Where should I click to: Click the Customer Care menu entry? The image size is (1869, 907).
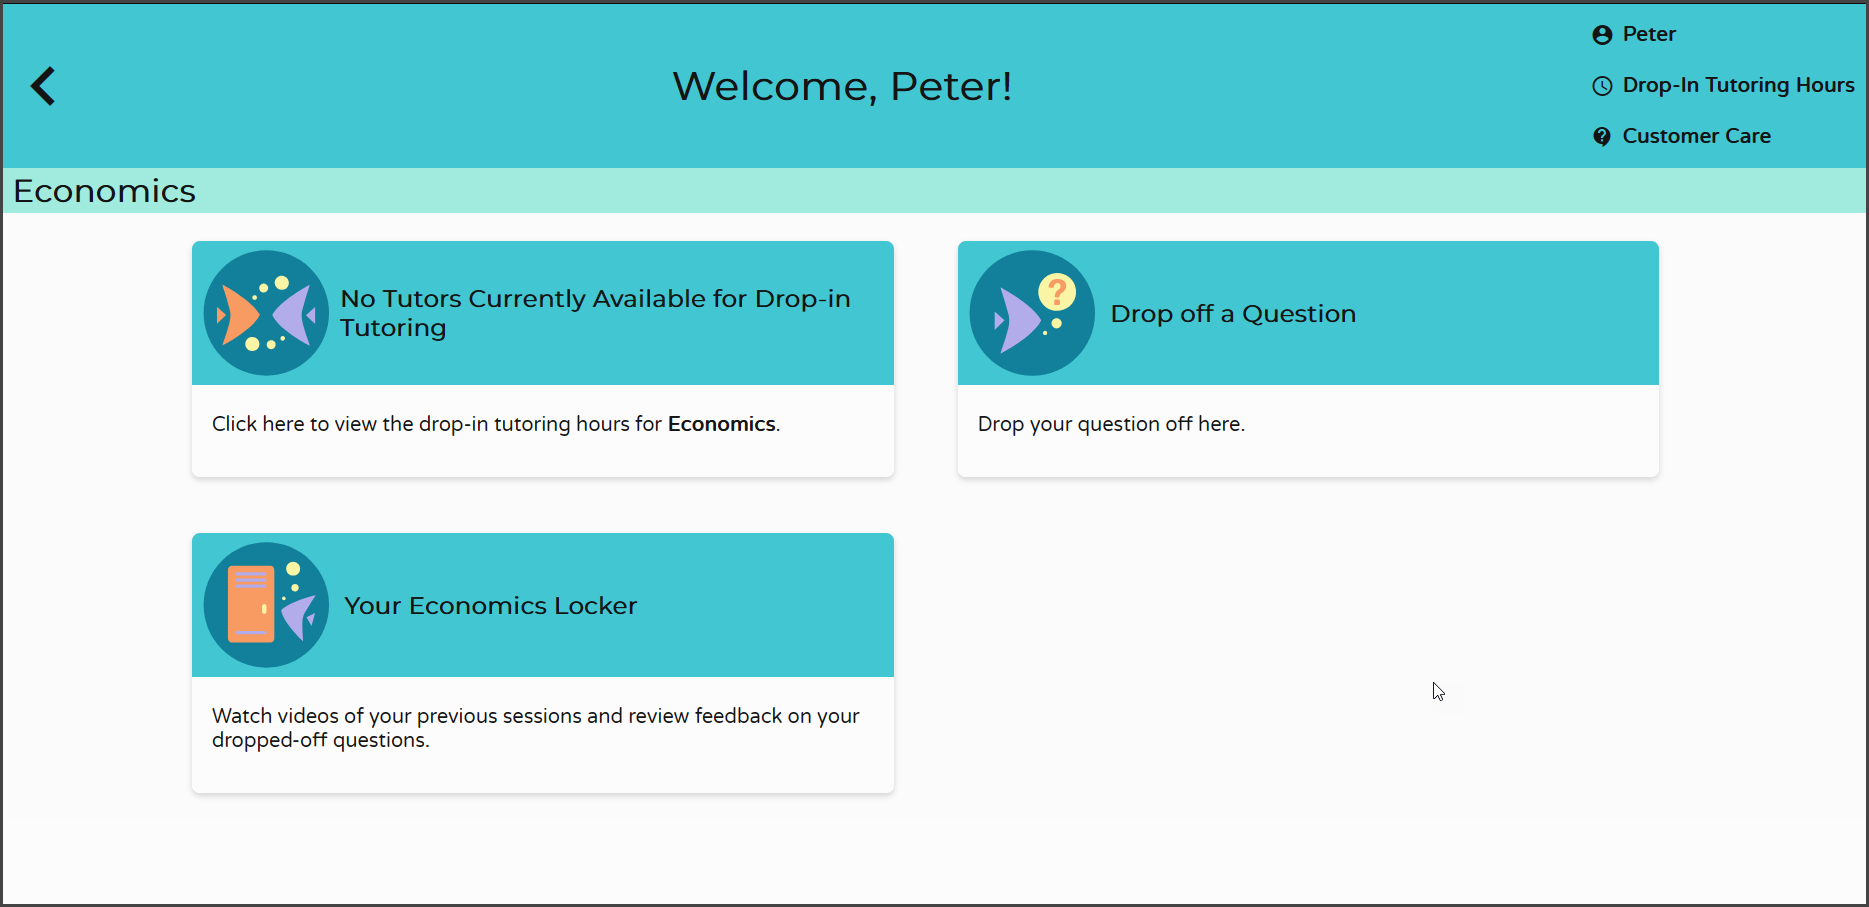coord(1696,136)
